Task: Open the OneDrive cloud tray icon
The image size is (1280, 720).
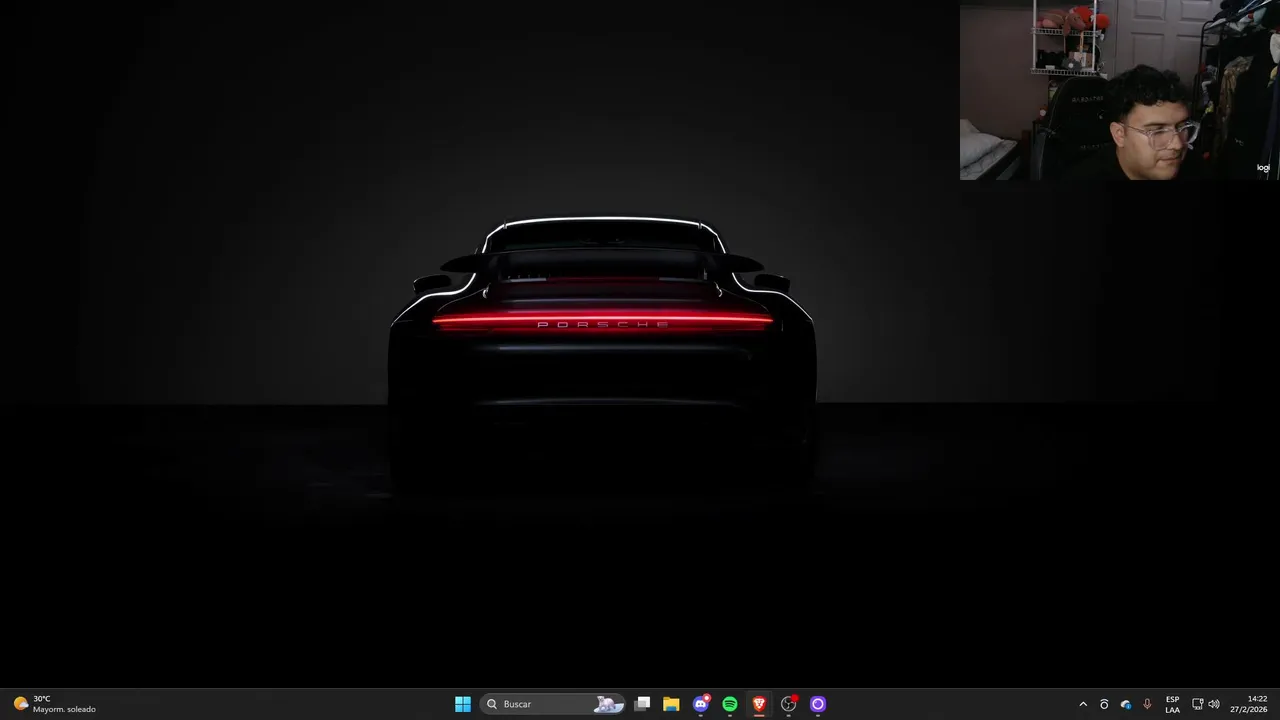Action: (1126, 704)
